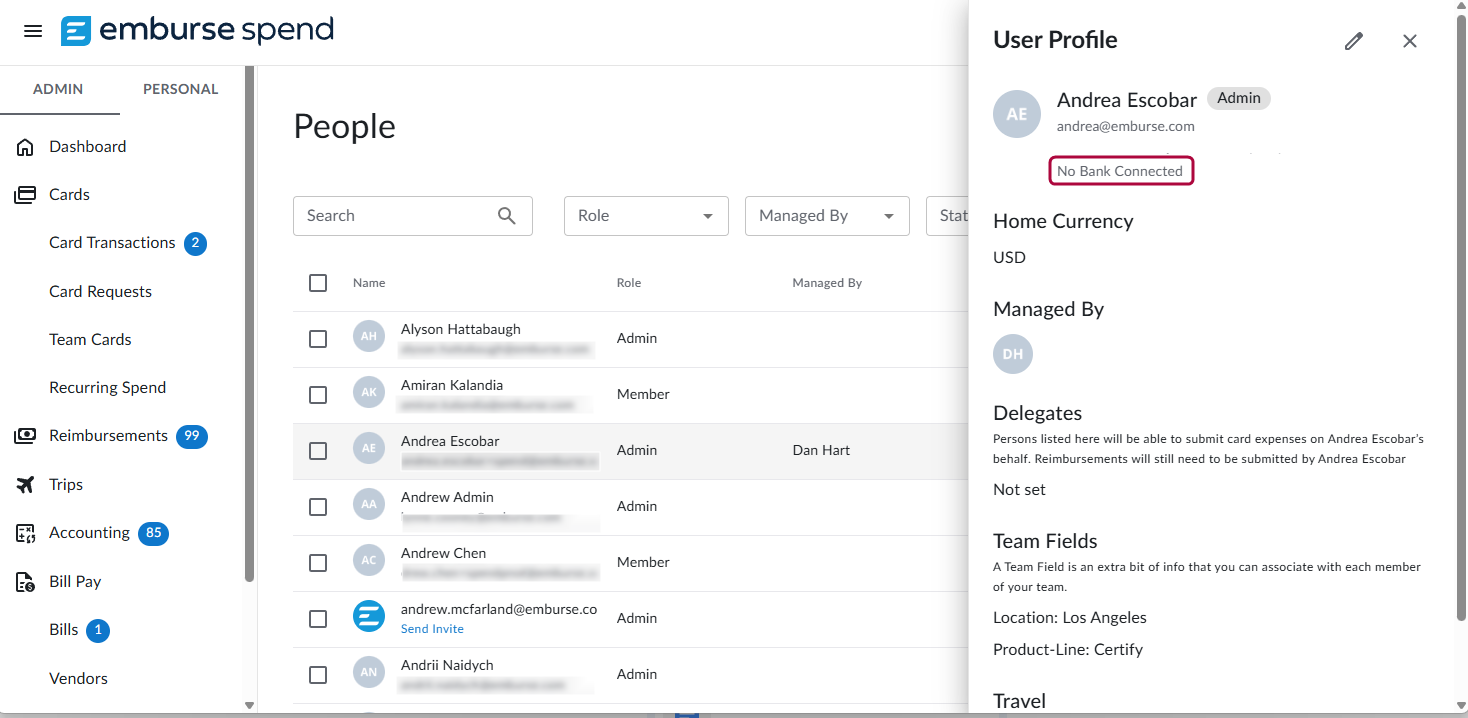Click the Accounting icon in sidebar
The height and width of the screenshot is (718, 1468).
26,533
